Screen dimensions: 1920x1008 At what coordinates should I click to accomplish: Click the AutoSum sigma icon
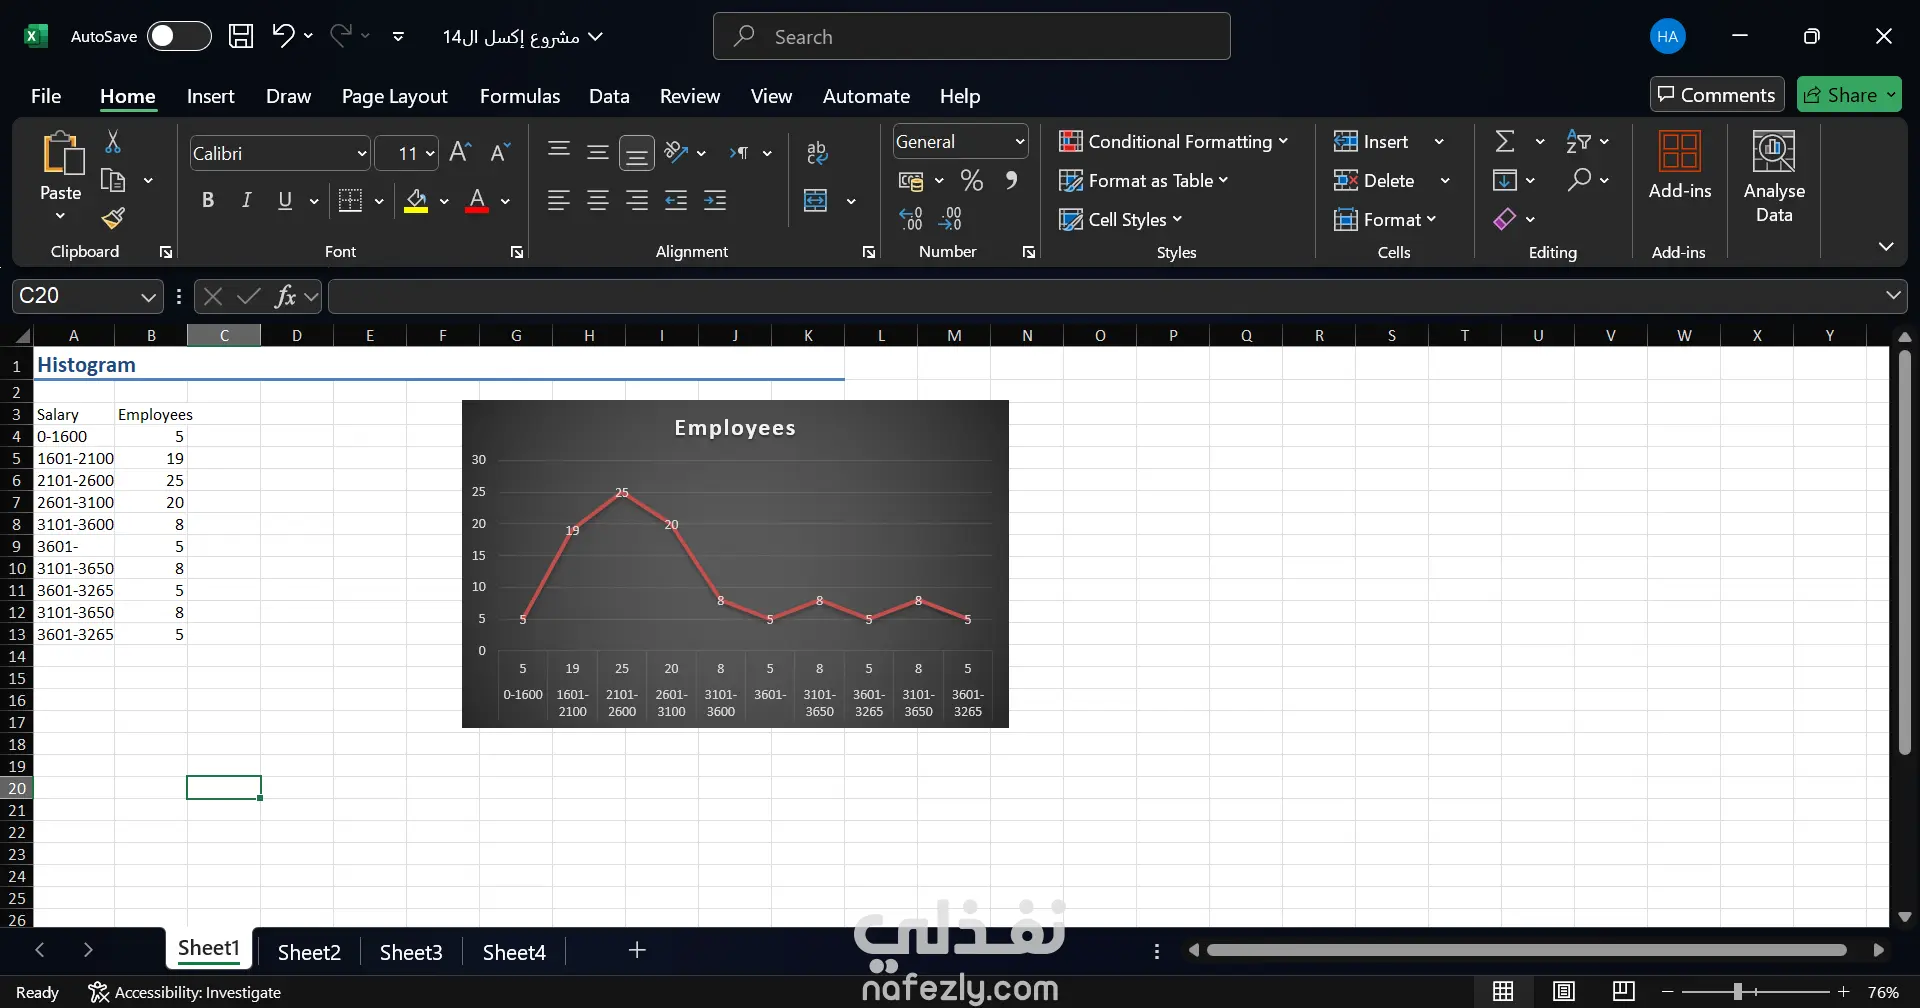coord(1505,141)
